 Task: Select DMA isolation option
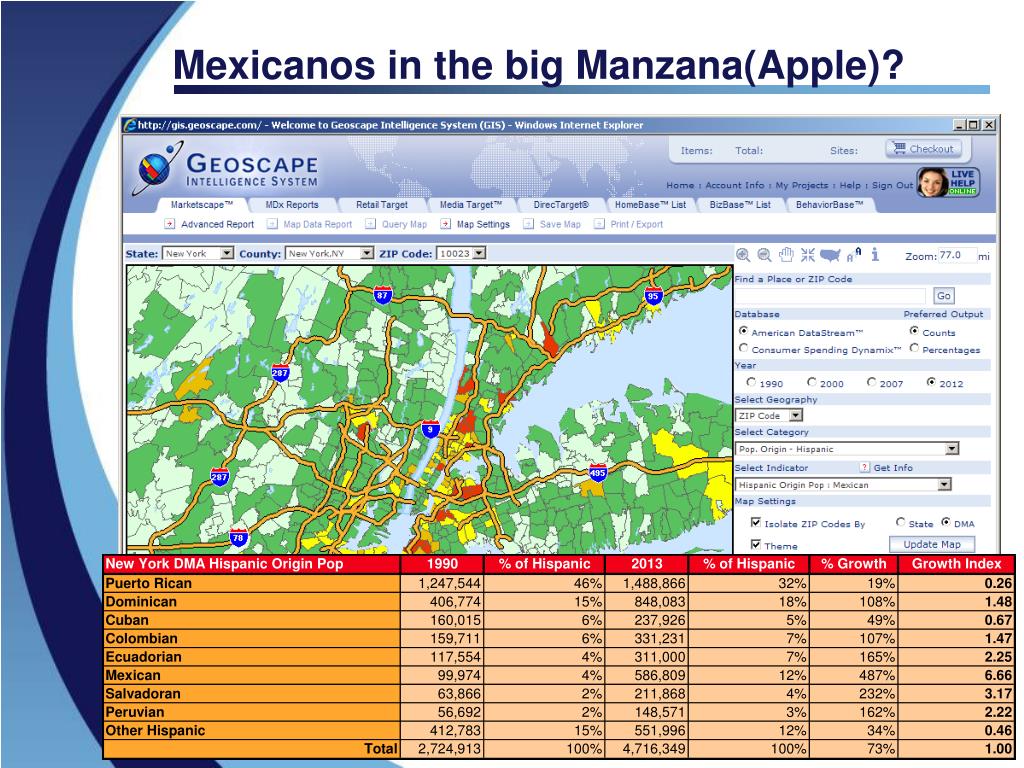coord(946,522)
